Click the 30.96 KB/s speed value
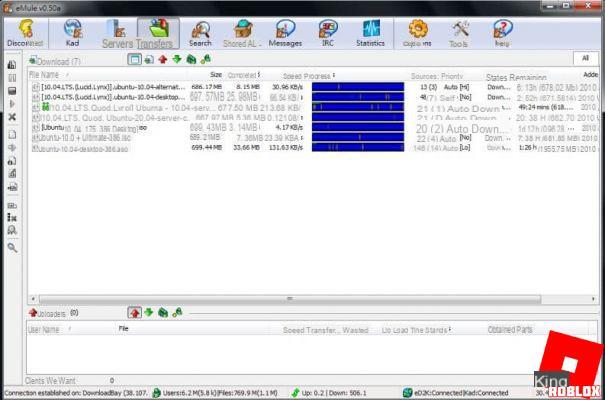Screen dimensions: 605x400 pos(287,87)
